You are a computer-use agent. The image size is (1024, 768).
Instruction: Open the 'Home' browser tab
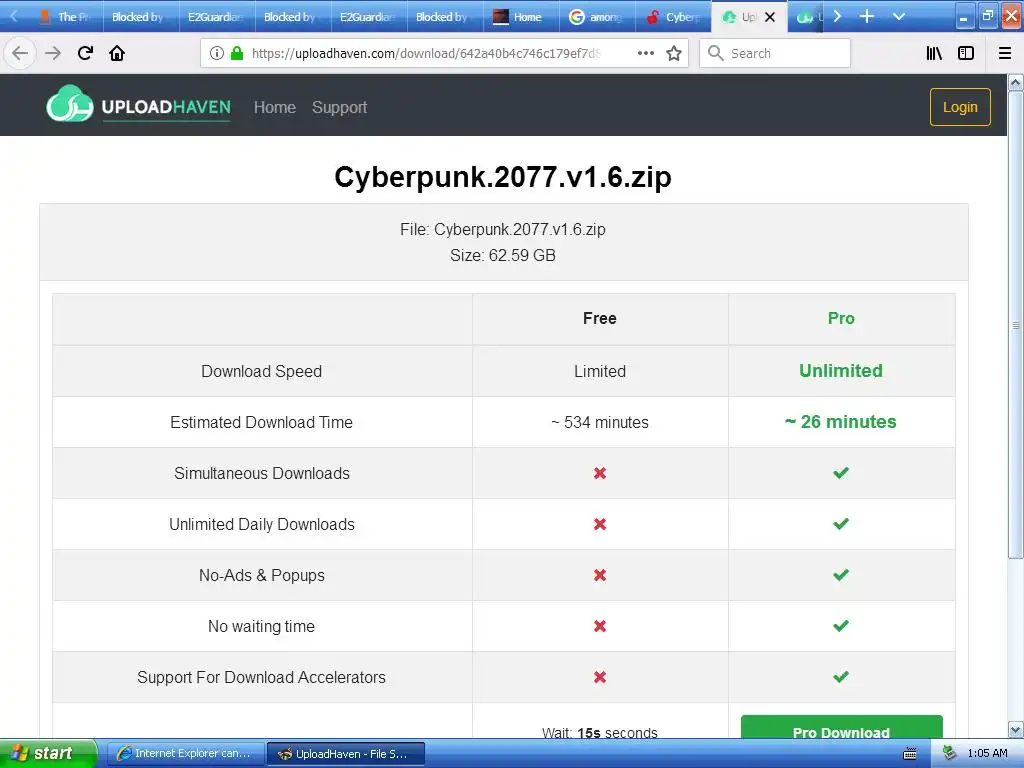pyautogui.click(x=520, y=17)
